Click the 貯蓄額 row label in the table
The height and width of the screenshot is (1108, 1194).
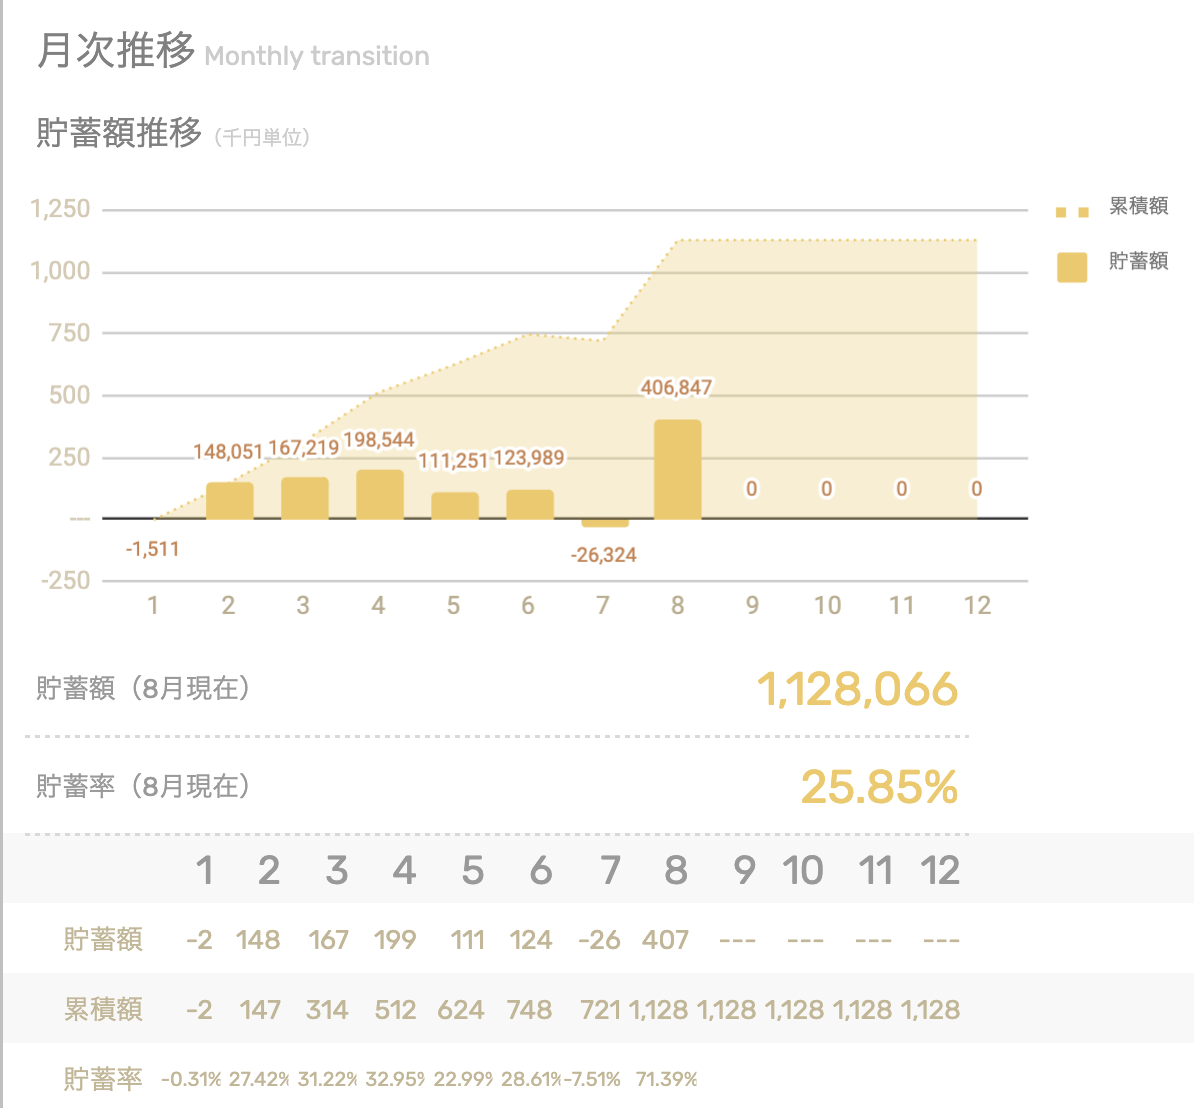pos(103,939)
